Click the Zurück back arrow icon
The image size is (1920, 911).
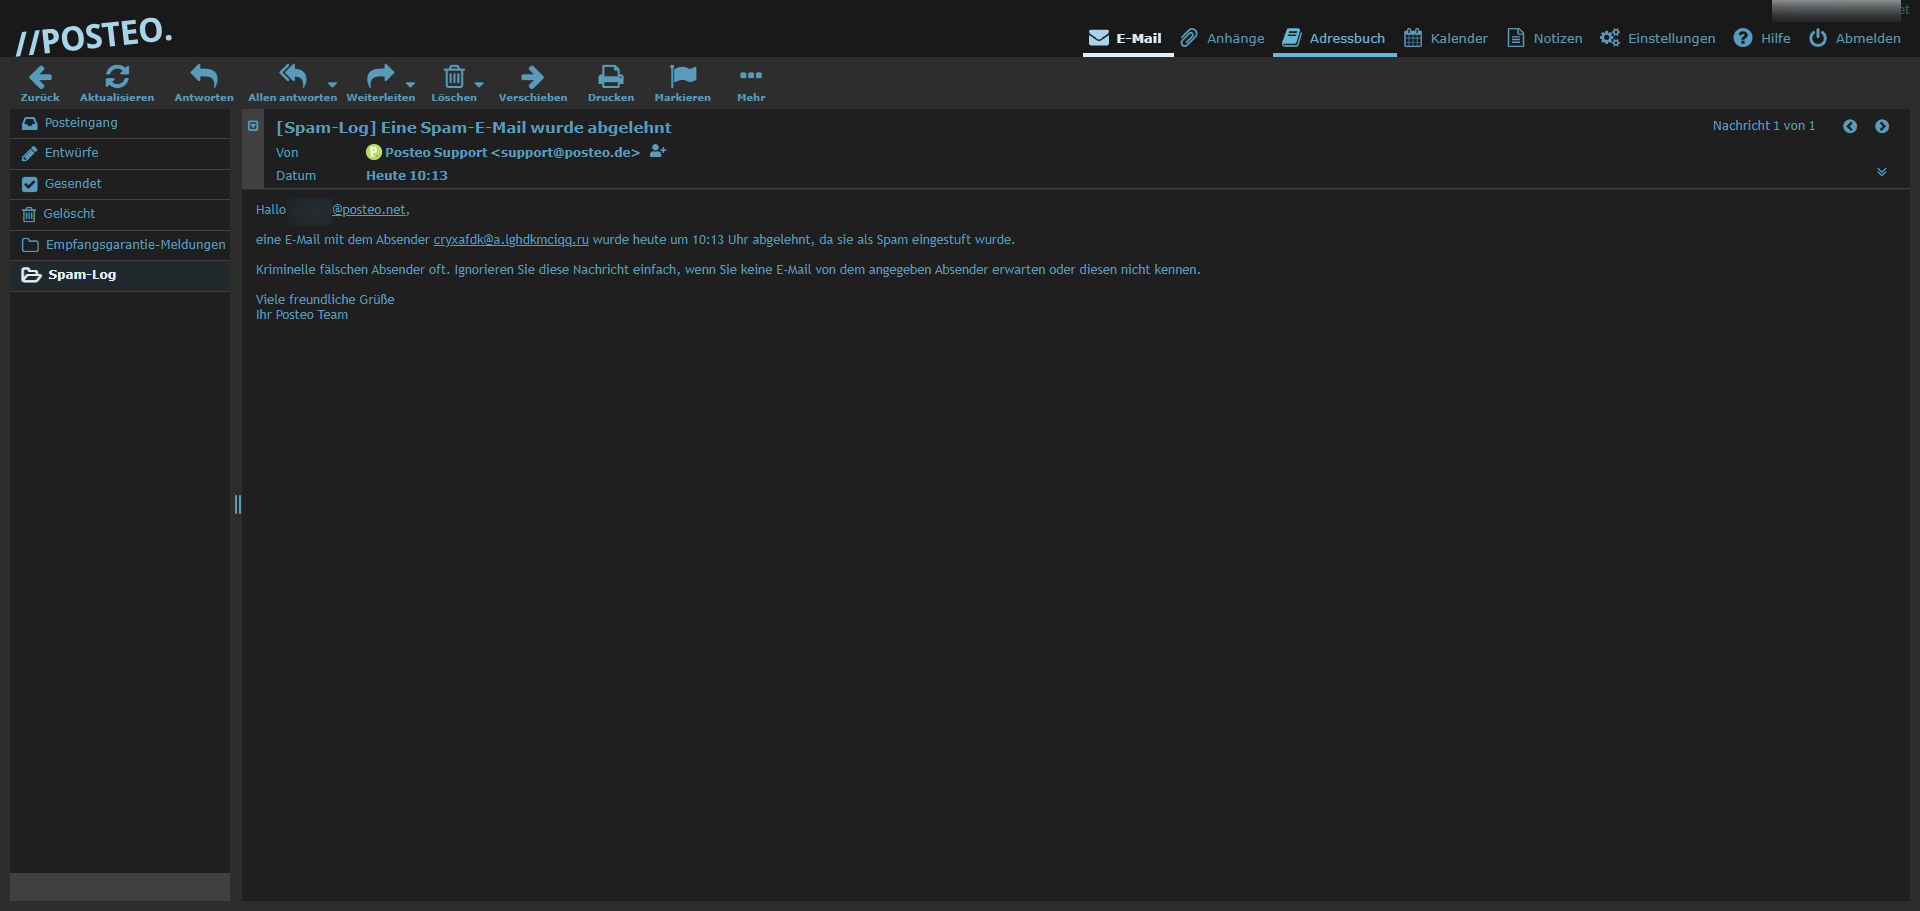coord(40,77)
